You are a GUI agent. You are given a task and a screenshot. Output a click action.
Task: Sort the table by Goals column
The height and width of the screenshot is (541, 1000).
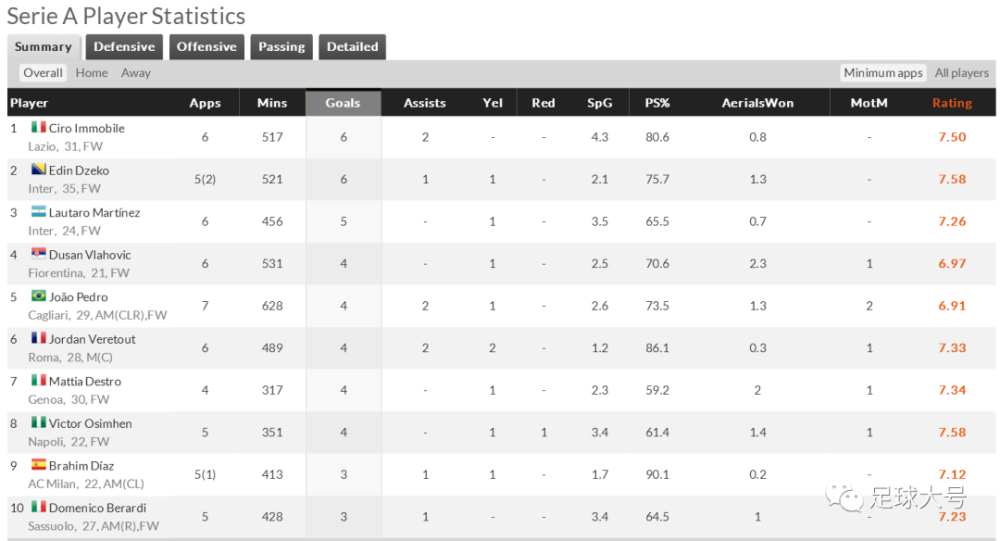click(x=343, y=103)
